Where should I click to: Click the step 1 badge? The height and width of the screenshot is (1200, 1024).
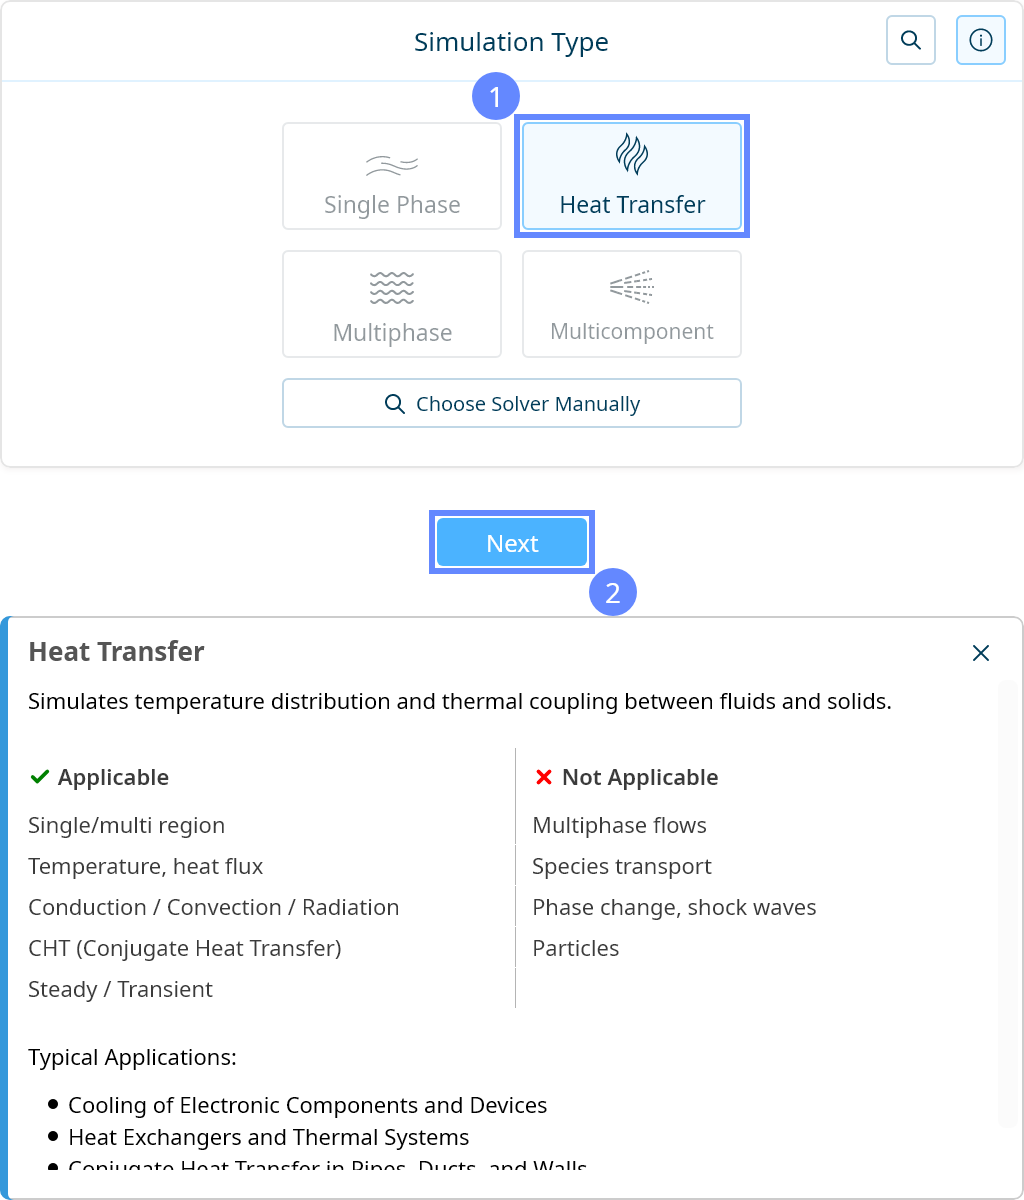coord(496,98)
